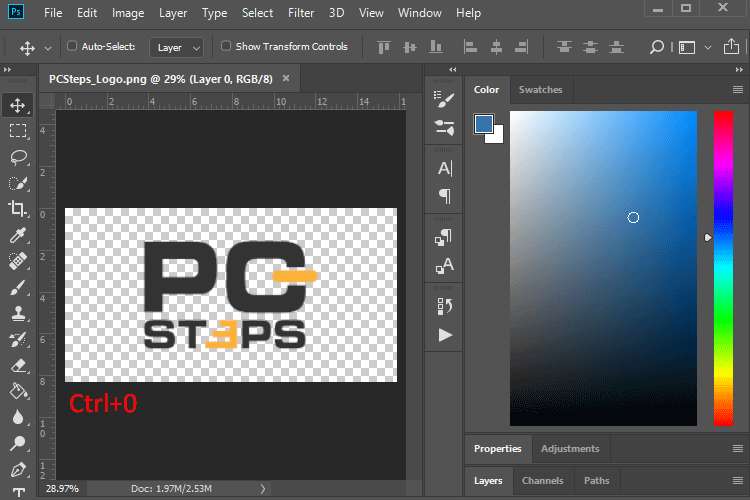750x500 pixels.
Task: Enable the Auto-Select checkbox
Action: coord(72,46)
